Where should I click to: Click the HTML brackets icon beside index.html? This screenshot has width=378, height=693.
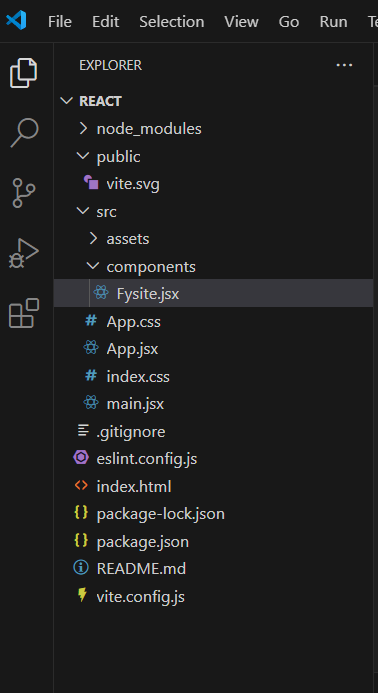coord(81,486)
